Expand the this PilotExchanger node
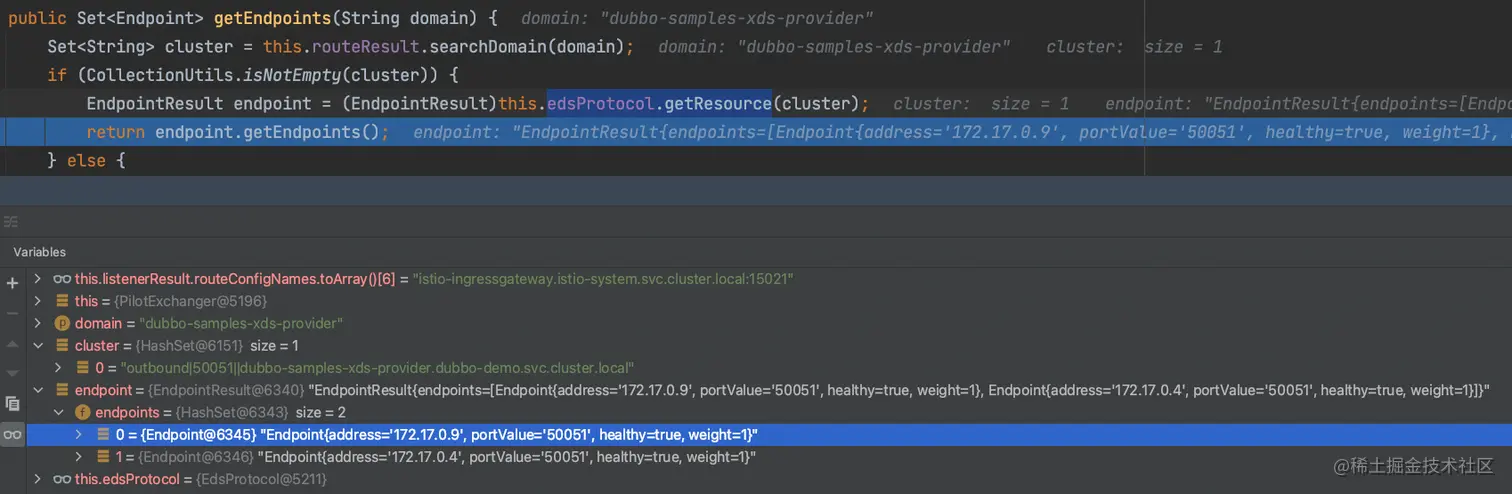The width and height of the screenshot is (1512, 494). (x=38, y=301)
